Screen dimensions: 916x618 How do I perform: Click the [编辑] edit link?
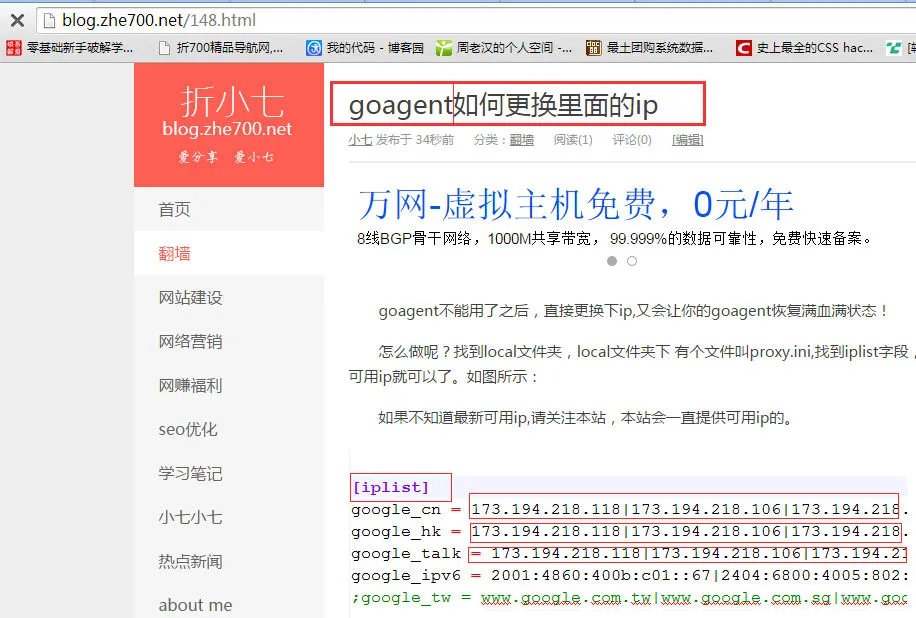[687, 140]
